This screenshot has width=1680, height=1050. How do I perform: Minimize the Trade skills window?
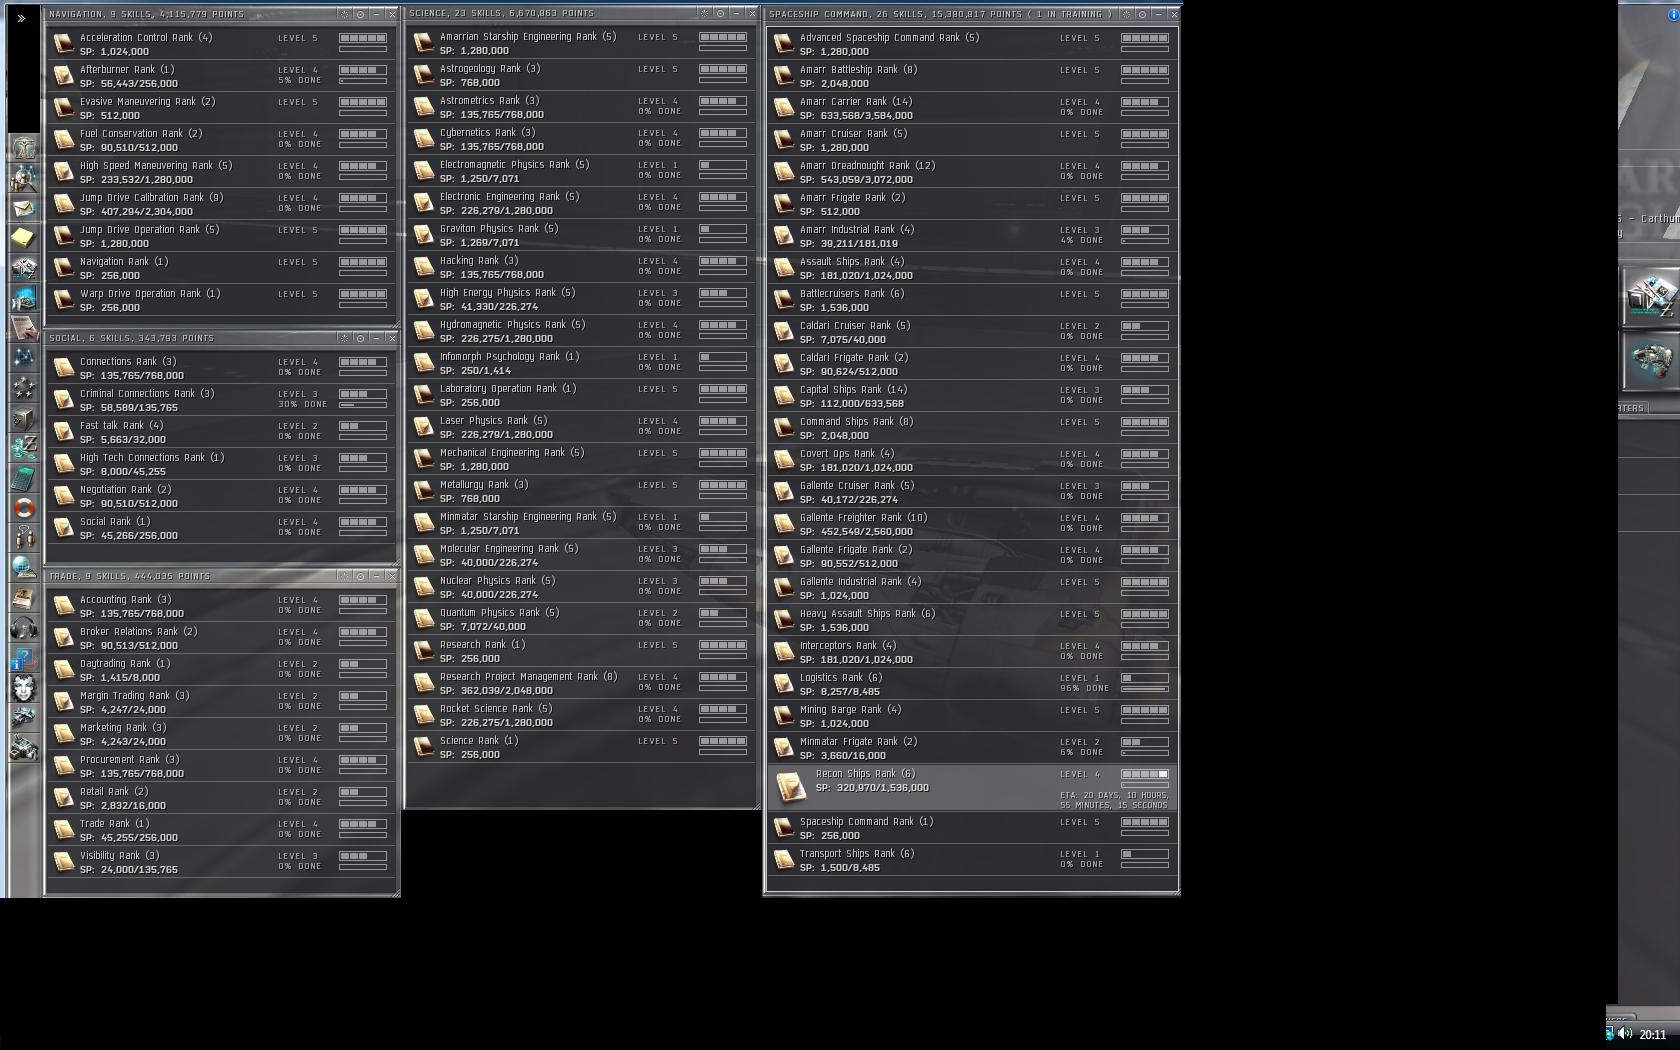point(377,576)
